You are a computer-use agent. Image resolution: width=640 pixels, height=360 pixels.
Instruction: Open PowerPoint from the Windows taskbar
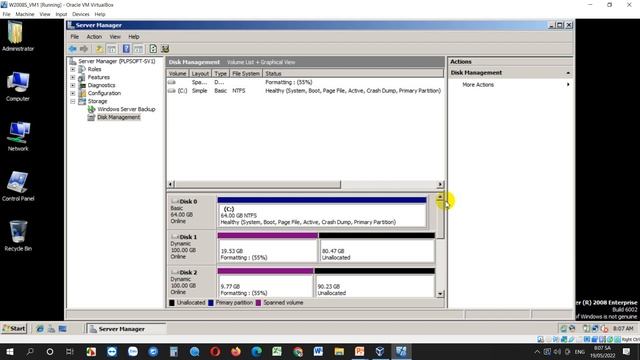[x=360, y=351]
